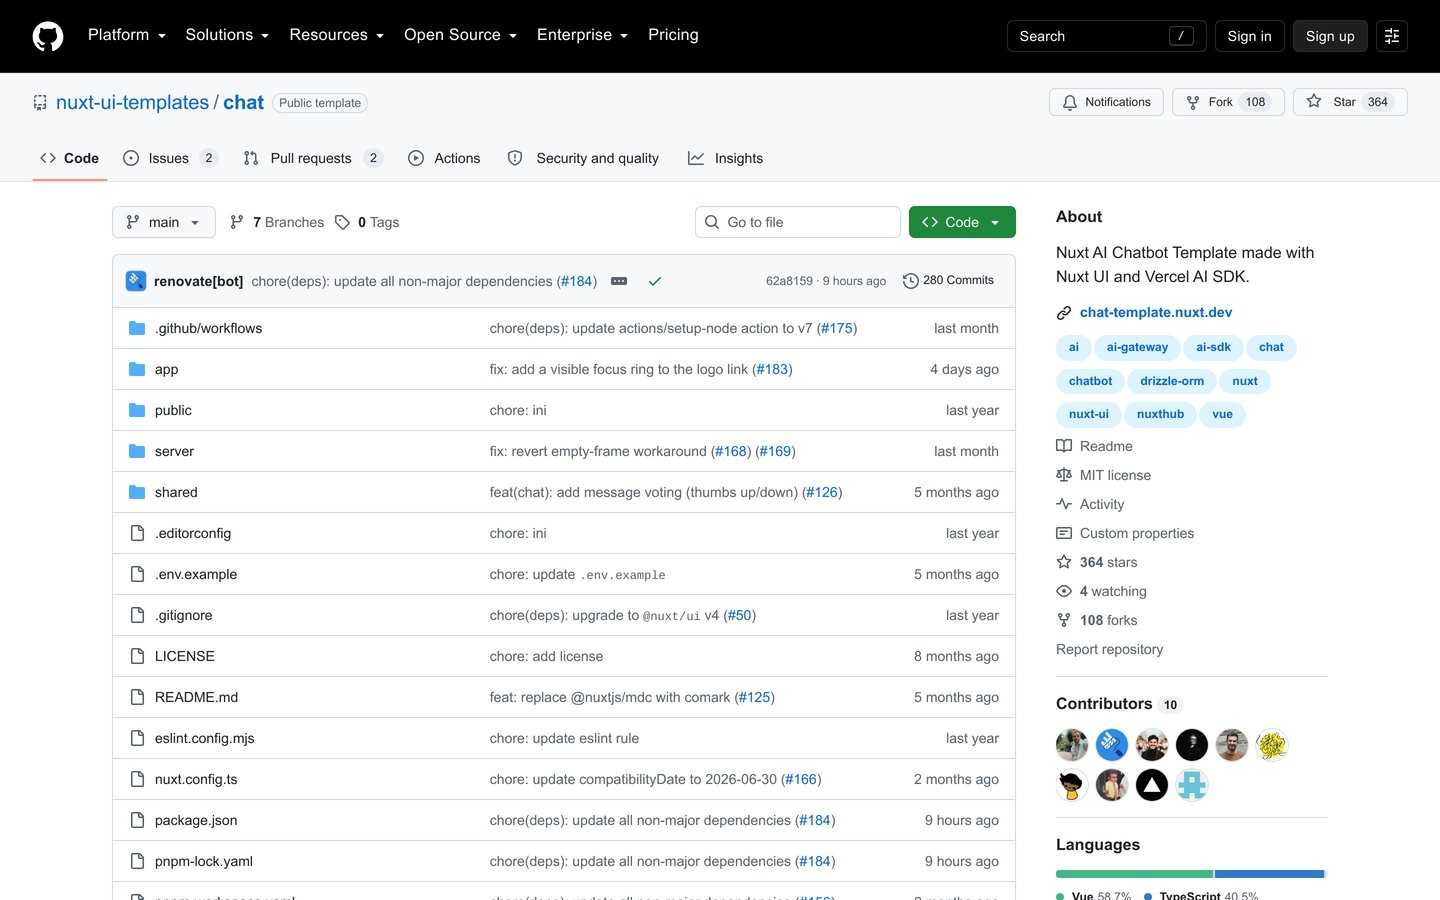Open the blue contributor avatar in first row
This screenshot has height=900, width=1440.
(1112, 745)
